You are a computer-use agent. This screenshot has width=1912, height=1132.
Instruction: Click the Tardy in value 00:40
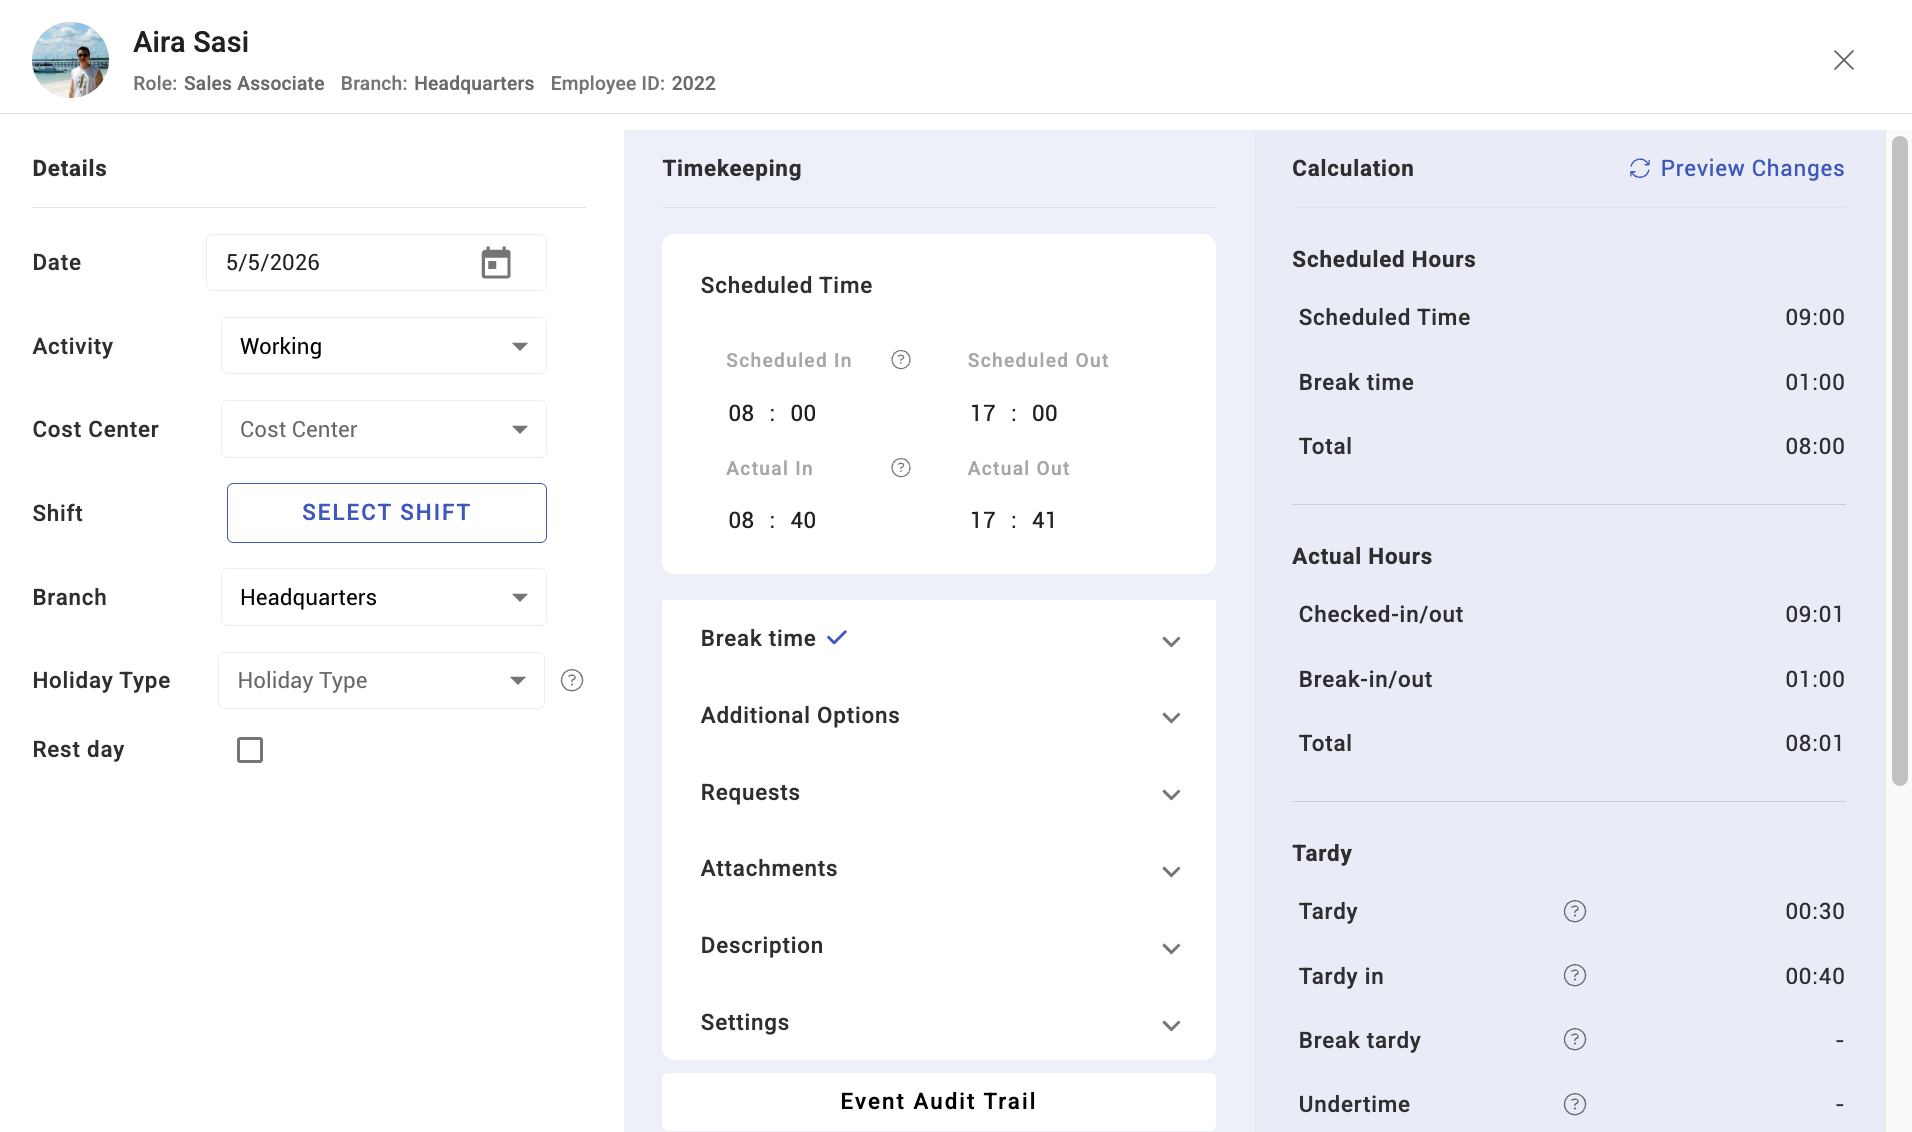pos(1815,976)
